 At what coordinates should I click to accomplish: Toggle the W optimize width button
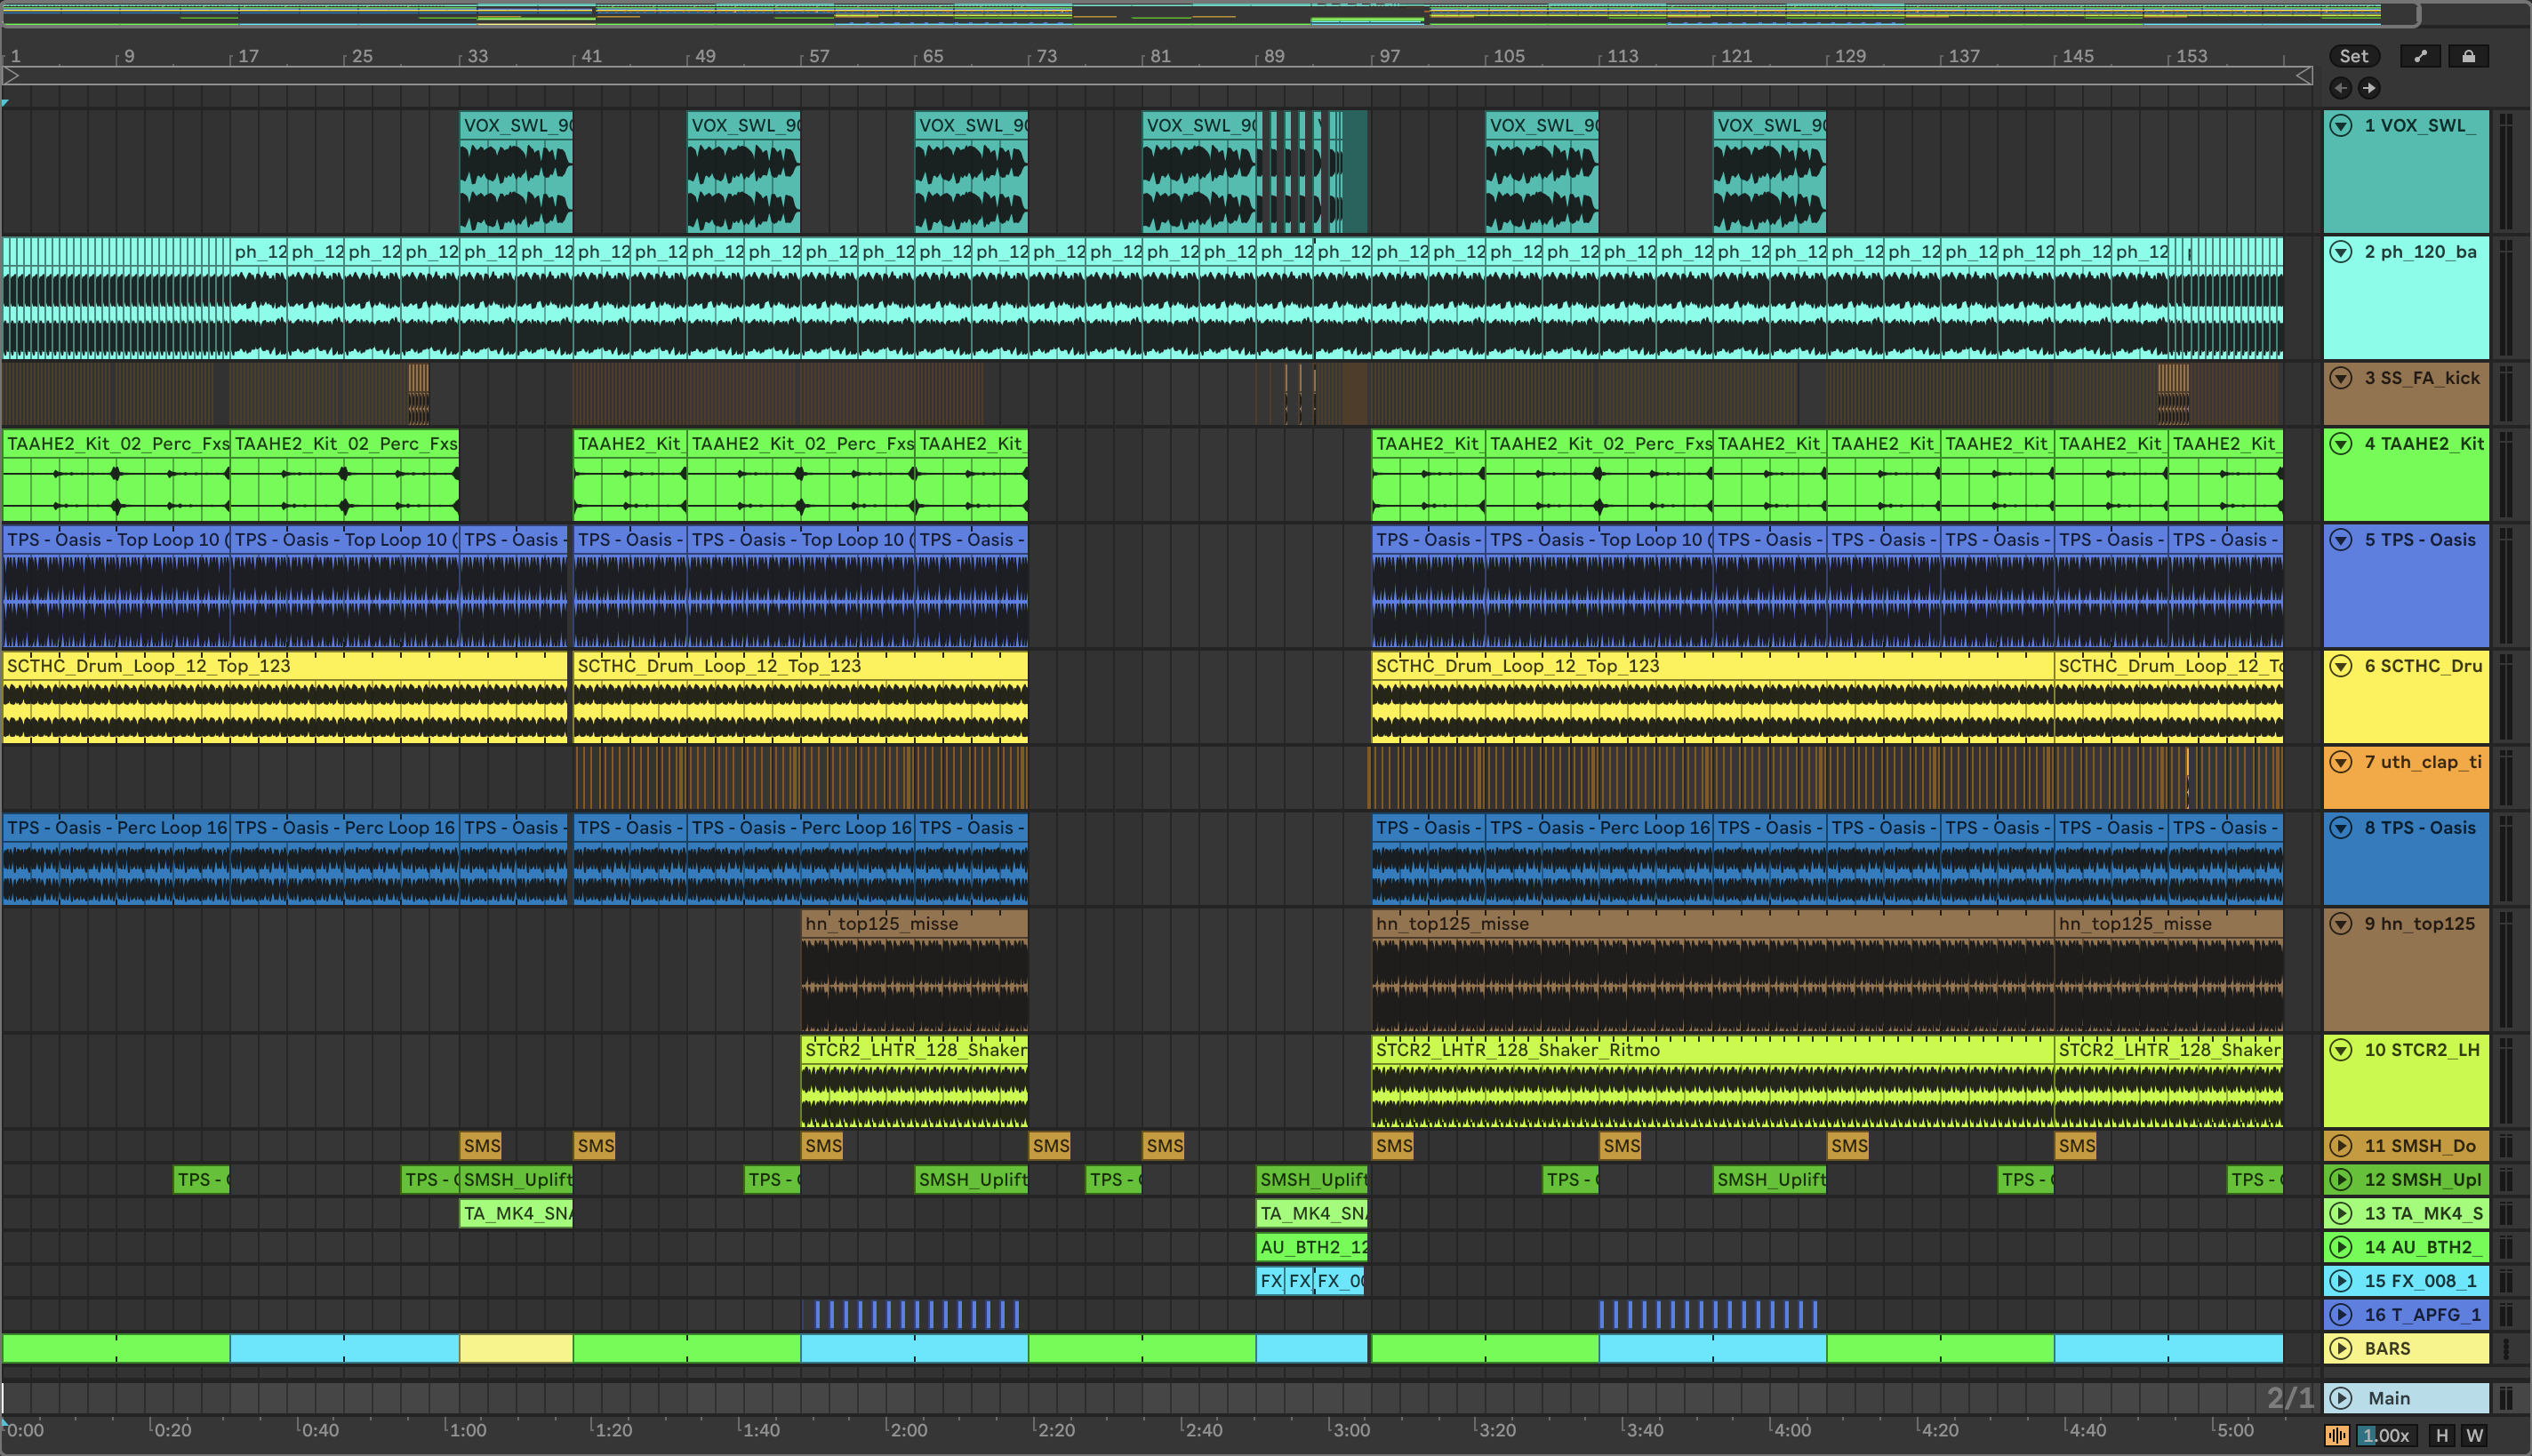tap(2475, 1435)
